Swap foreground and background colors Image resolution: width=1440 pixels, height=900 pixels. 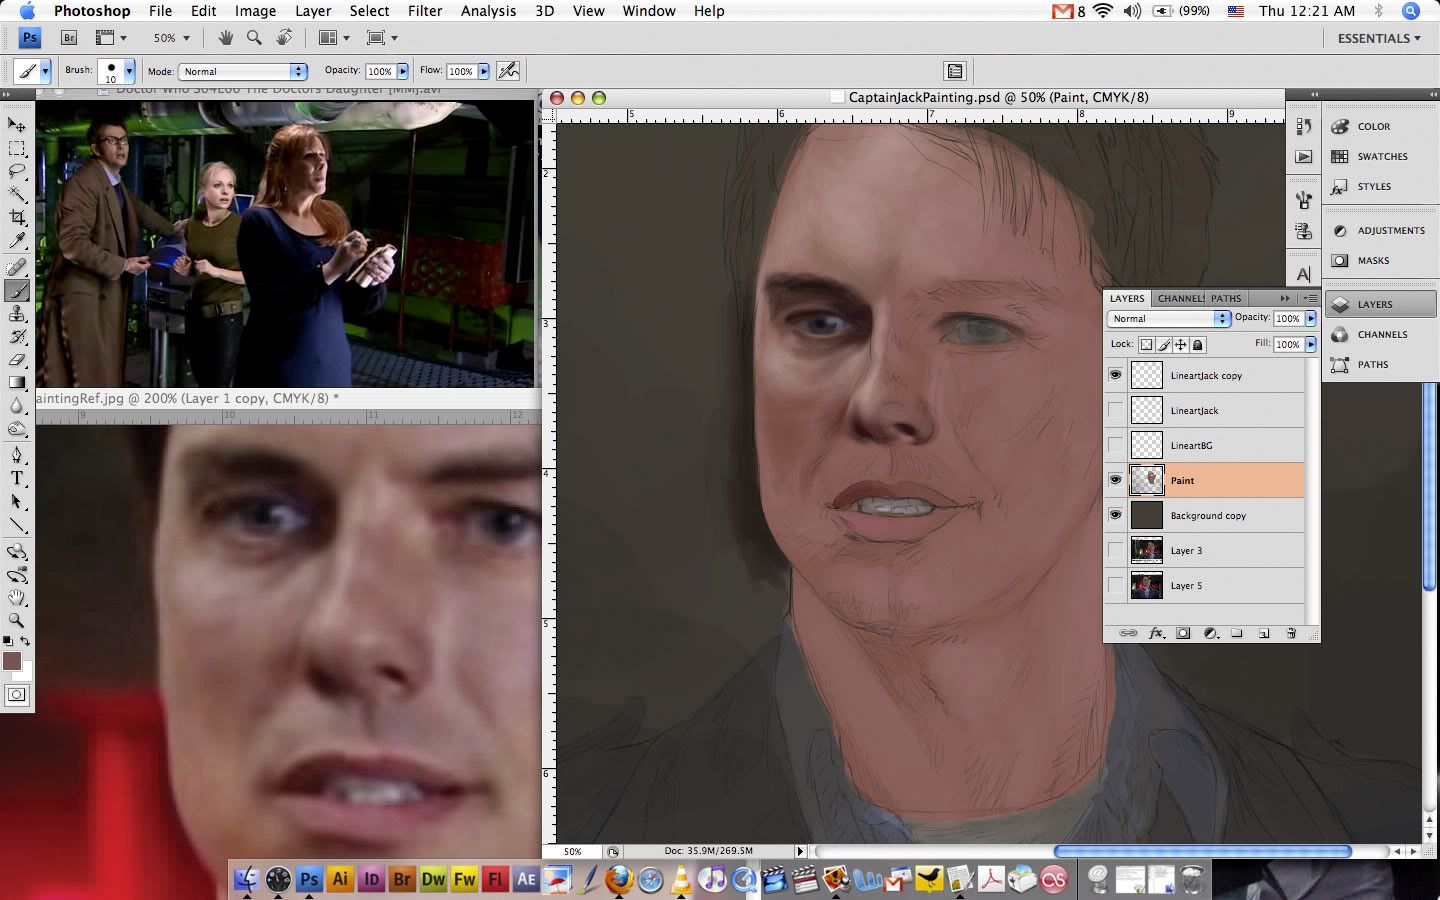25,641
